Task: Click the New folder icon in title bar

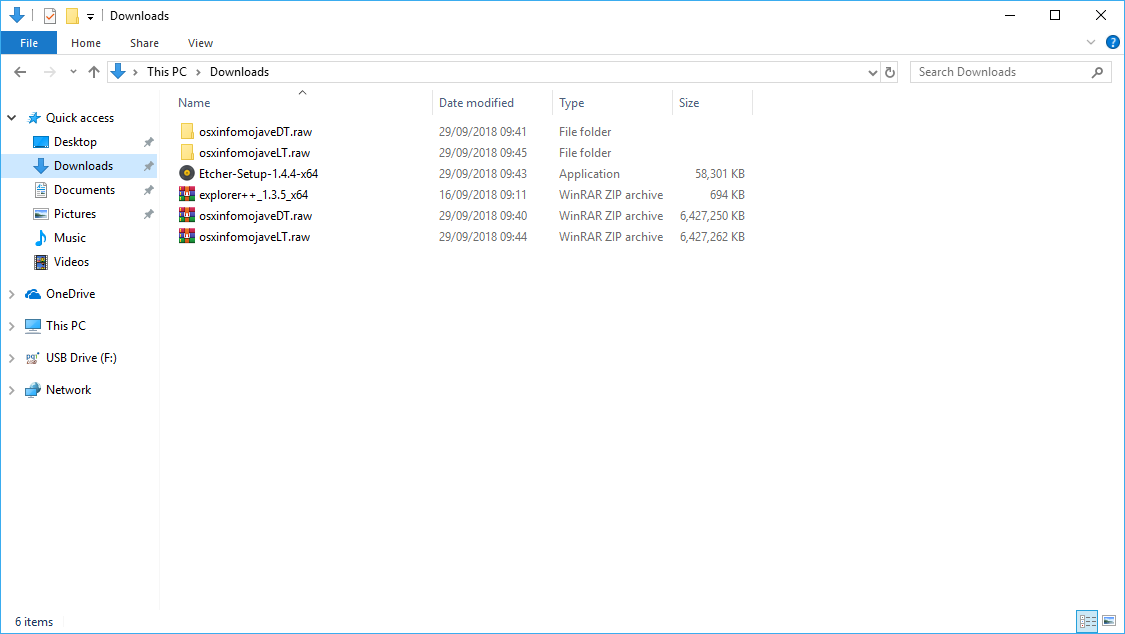Action: 72,16
